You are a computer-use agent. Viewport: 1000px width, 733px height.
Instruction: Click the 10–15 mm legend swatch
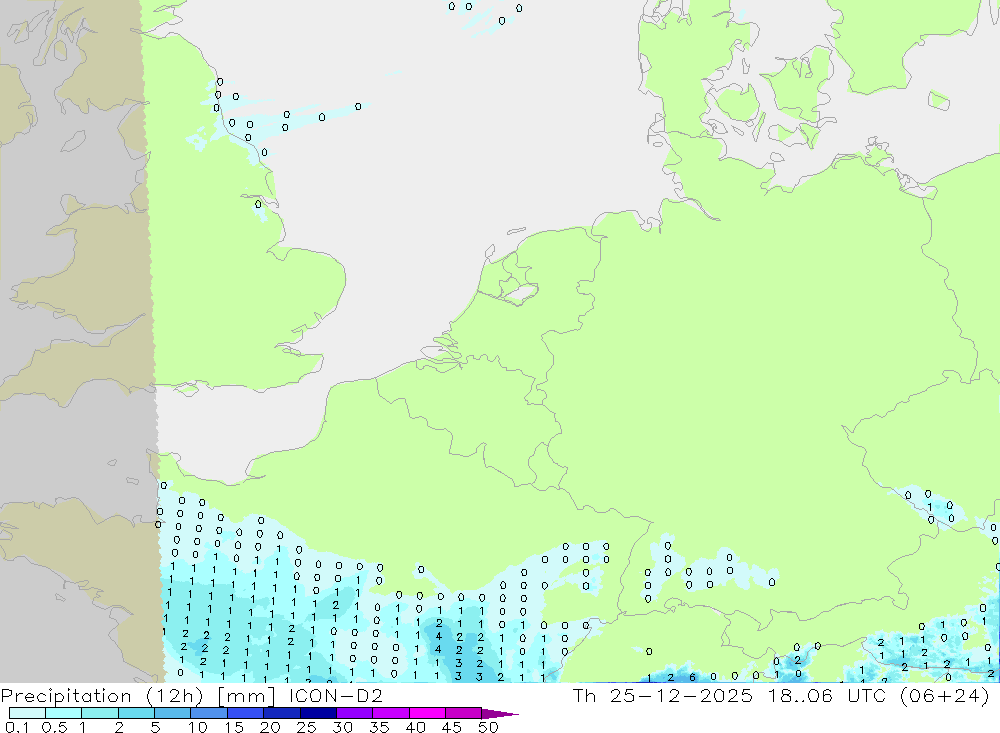tap(209, 713)
